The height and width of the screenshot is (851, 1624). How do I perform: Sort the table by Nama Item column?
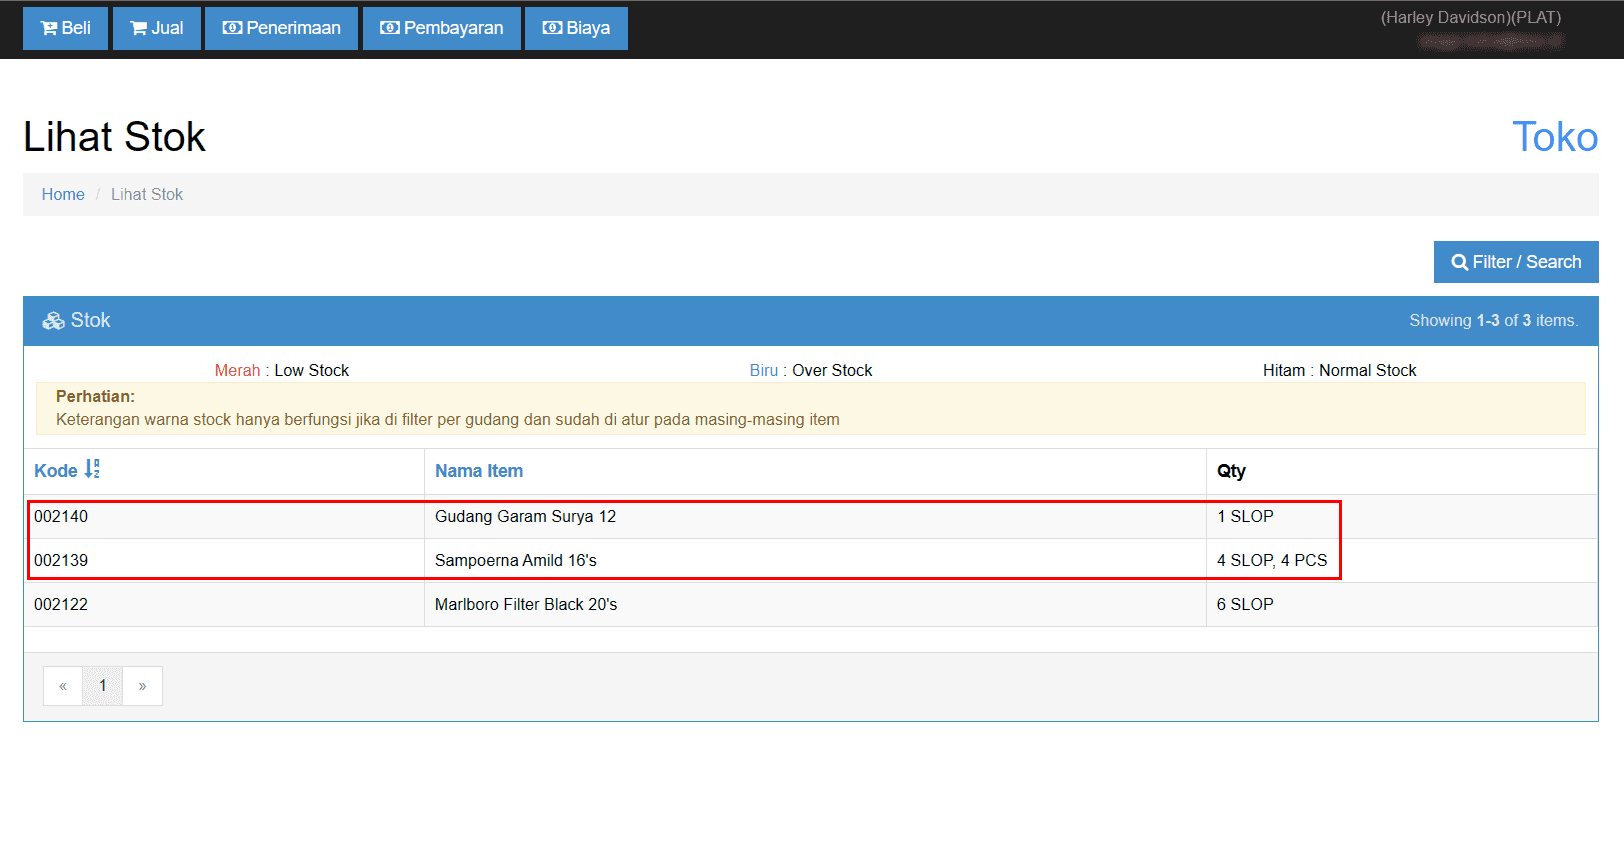point(479,471)
